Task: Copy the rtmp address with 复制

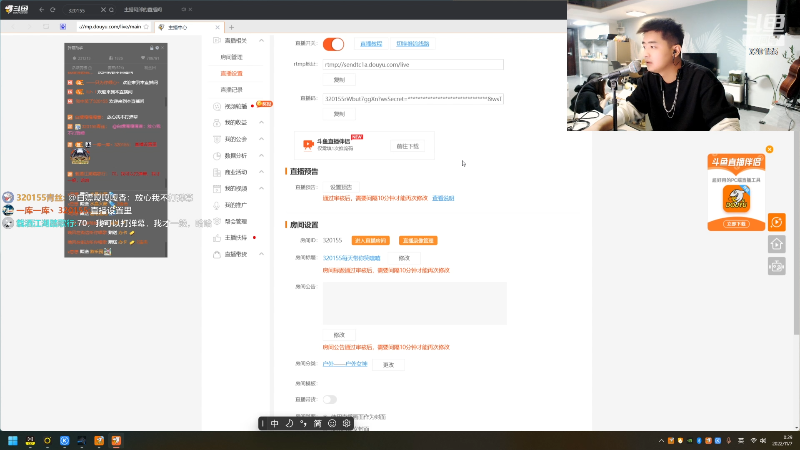Action: point(339,80)
